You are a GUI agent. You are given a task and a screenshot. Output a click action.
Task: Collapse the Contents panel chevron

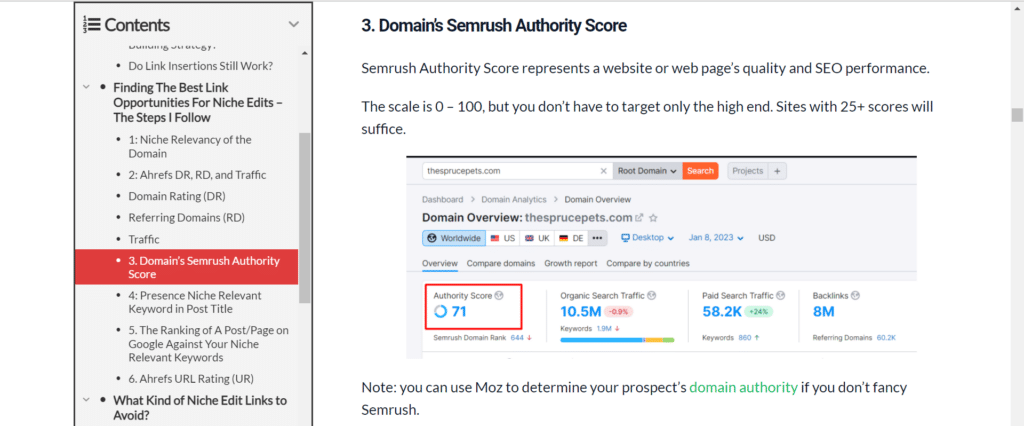pyautogui.click(x=294, y=25)
